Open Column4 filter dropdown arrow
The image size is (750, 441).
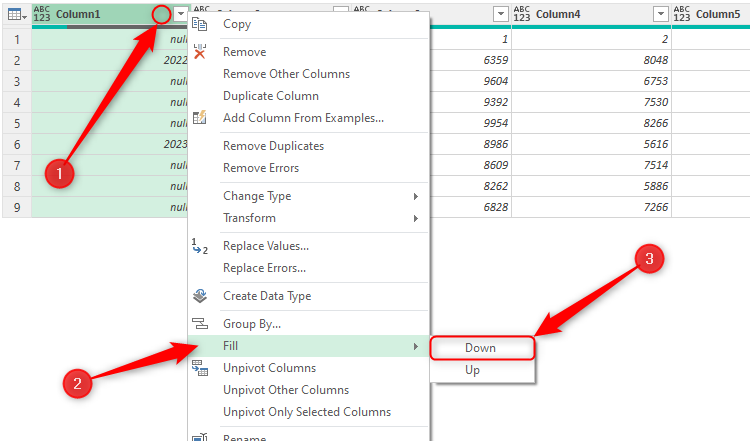(x=661, y=14)
